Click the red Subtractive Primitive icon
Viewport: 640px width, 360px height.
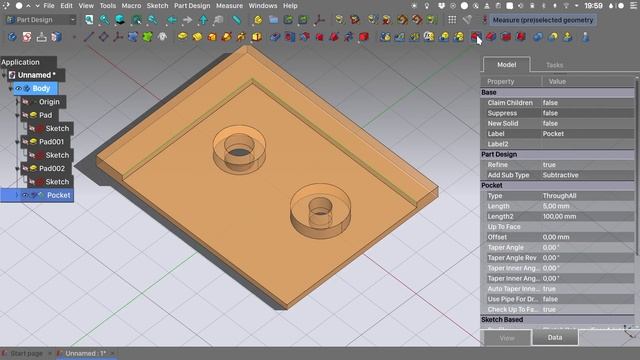[364, 37]
